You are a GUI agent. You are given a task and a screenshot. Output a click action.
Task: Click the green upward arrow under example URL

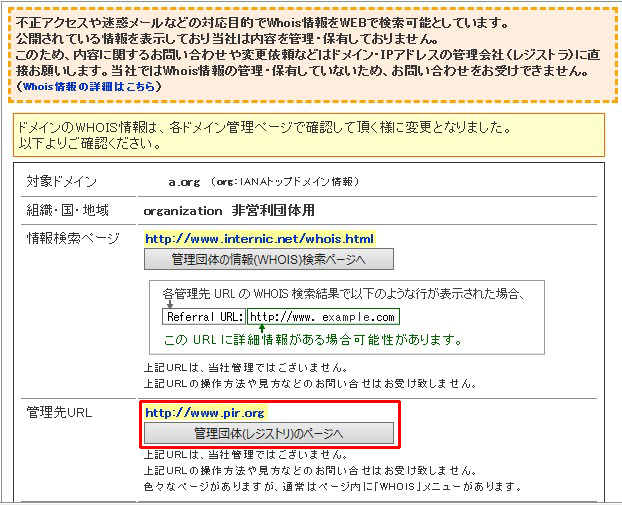(259, 327)
